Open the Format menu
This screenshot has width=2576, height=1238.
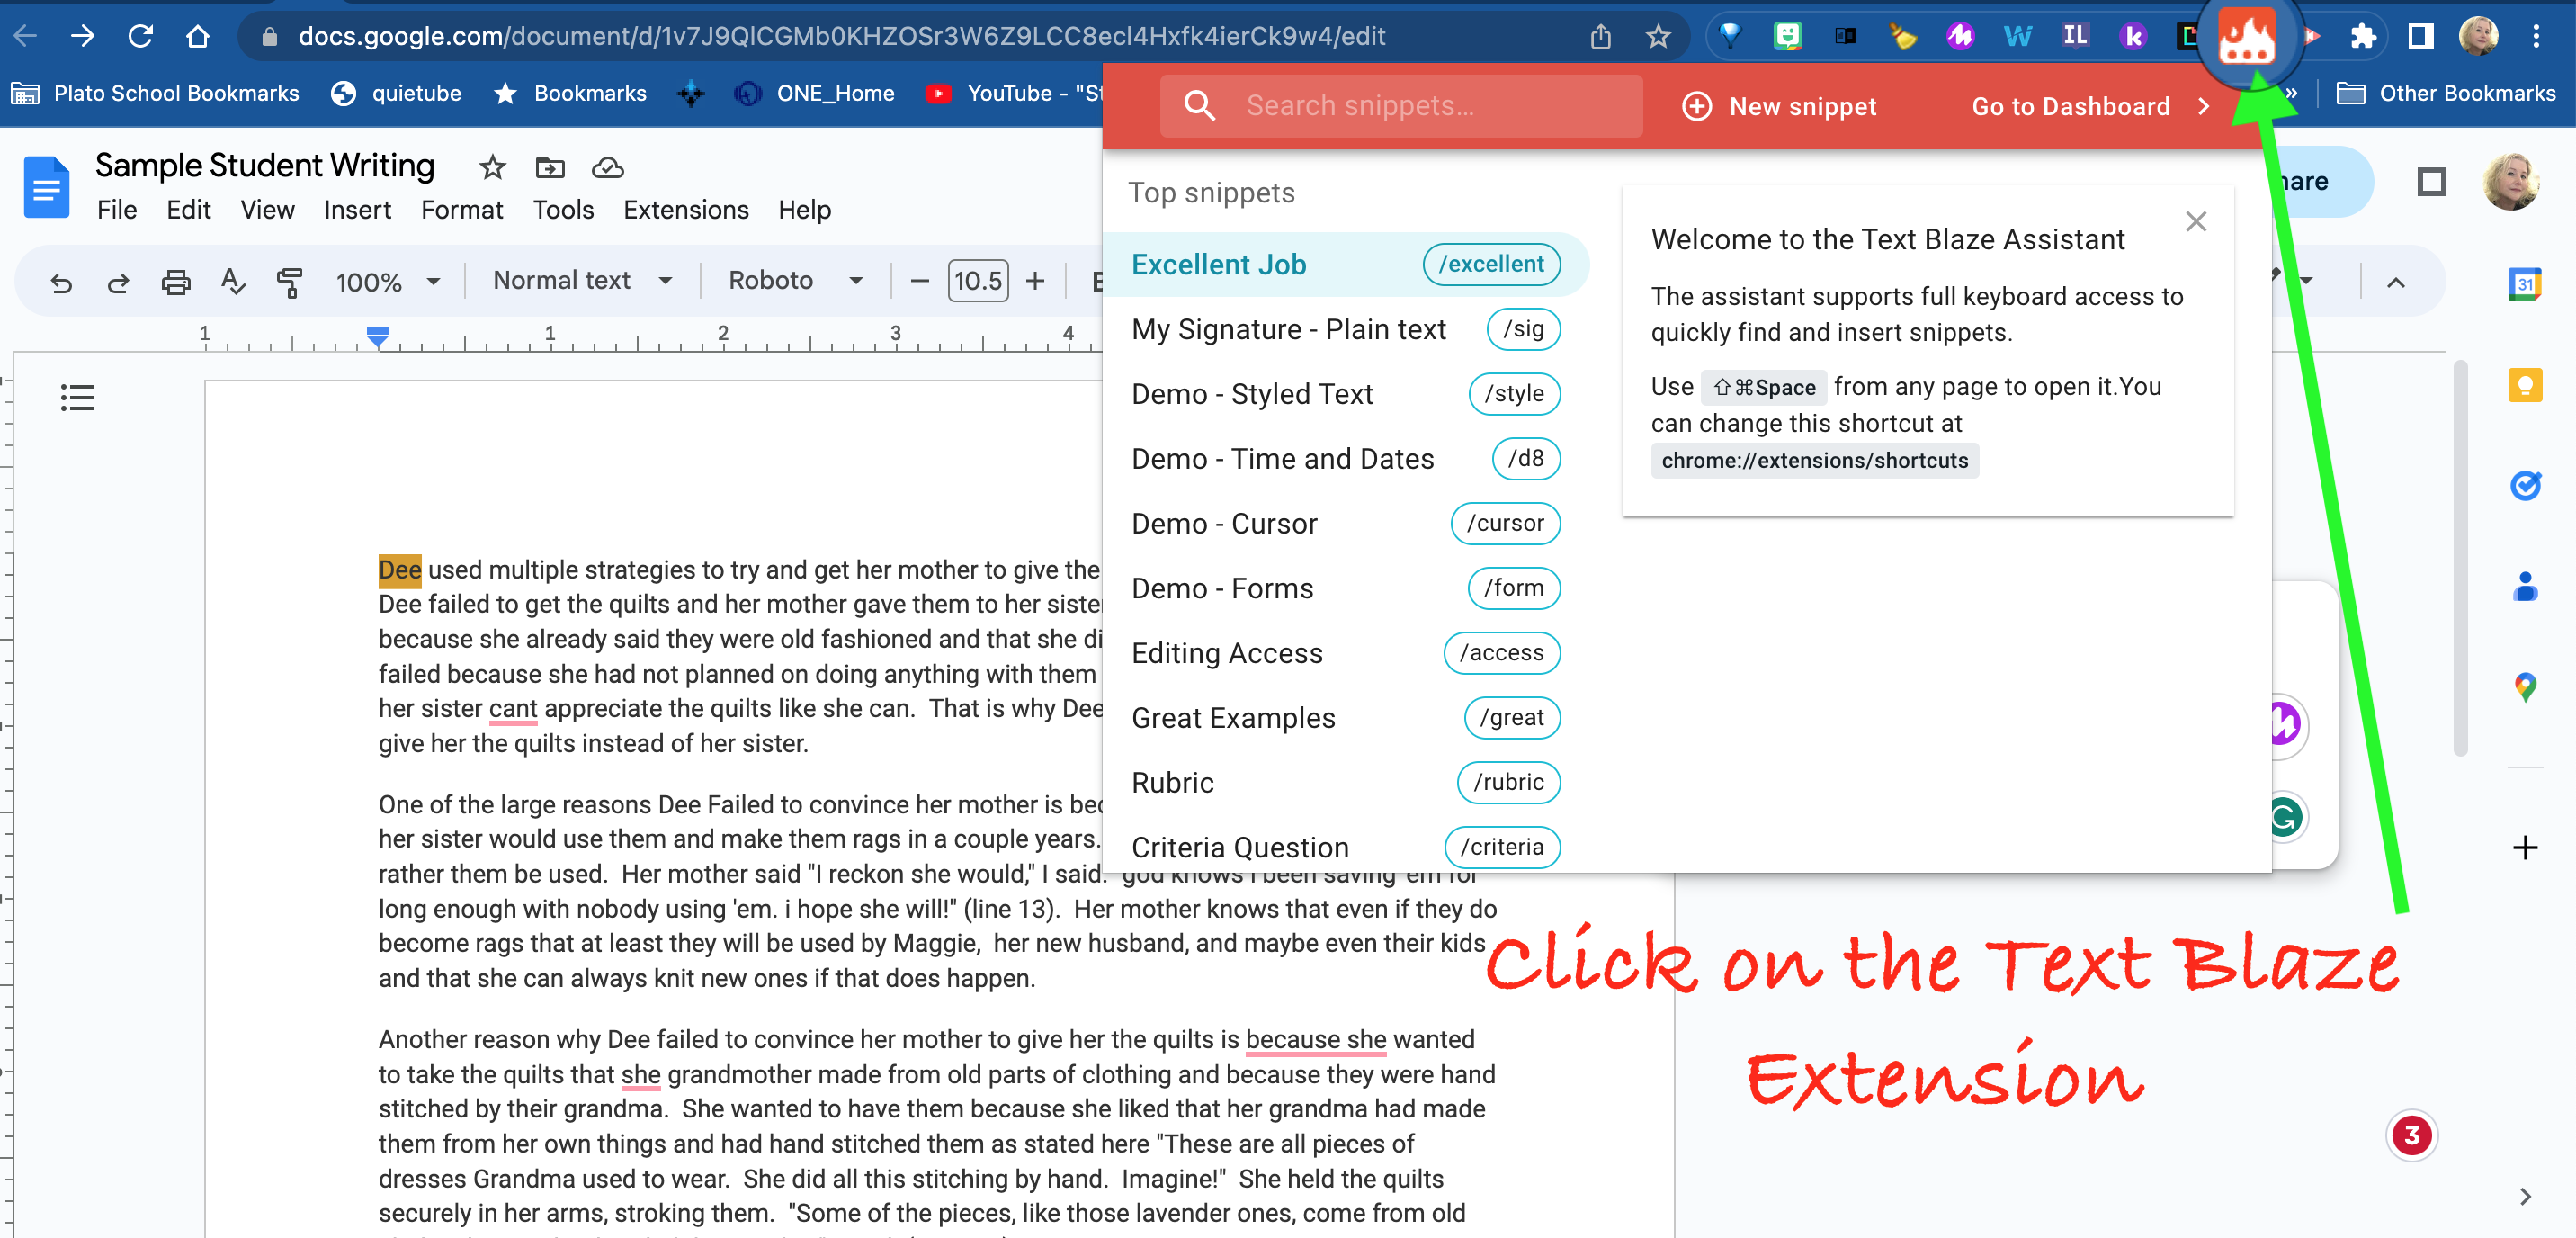(x=461, y=210)
